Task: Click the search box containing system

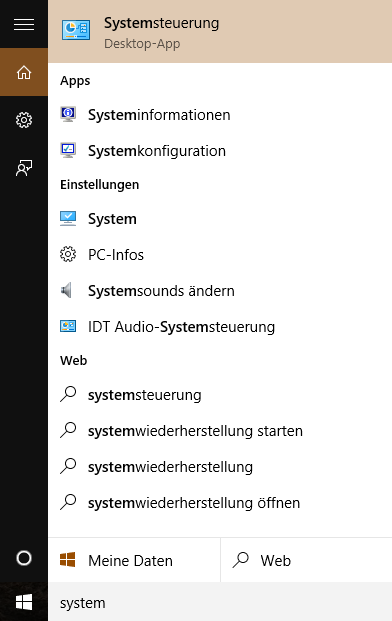Action: coord(220,603)
